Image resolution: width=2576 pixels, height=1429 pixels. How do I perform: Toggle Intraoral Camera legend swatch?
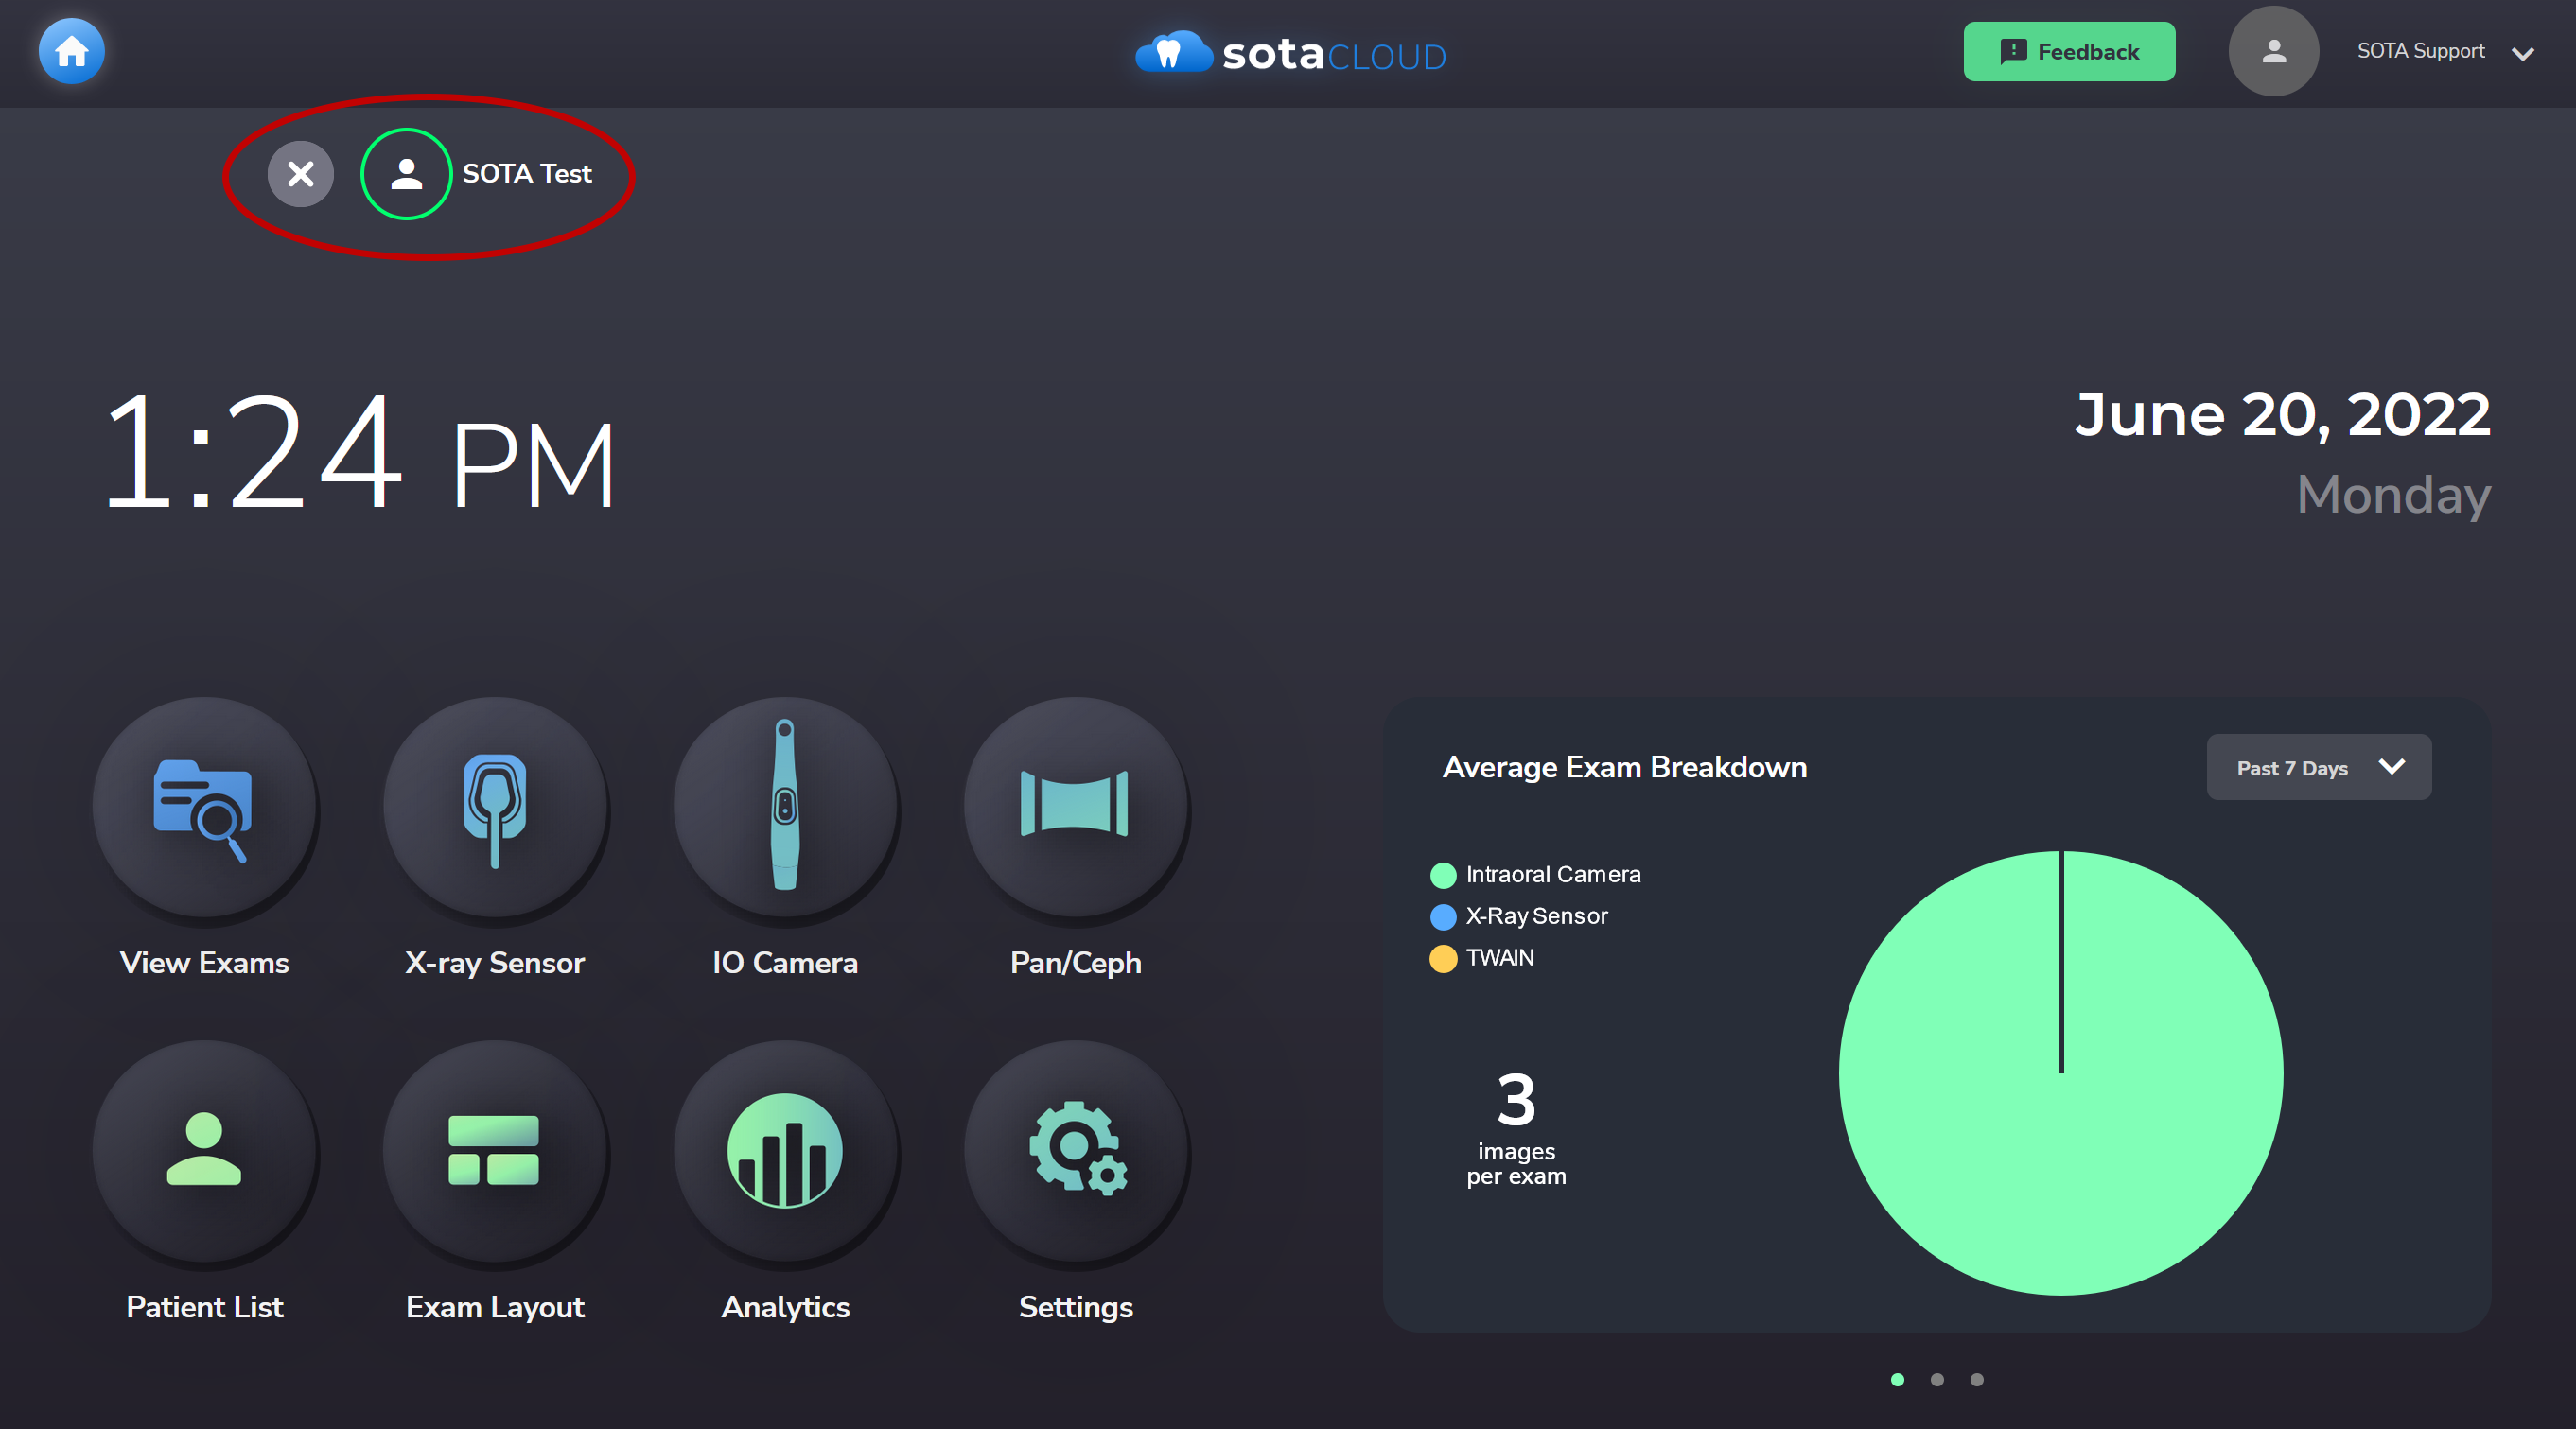[x=1442, y=875]
